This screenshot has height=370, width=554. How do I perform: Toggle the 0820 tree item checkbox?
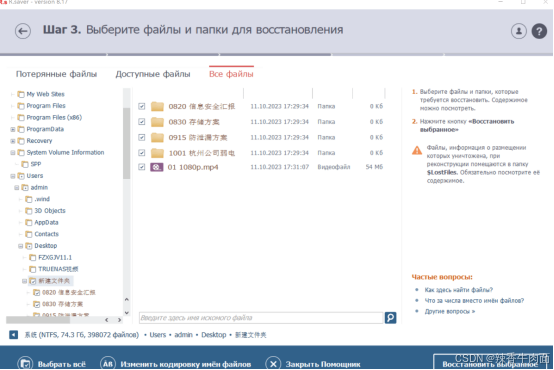coord(36,293)
